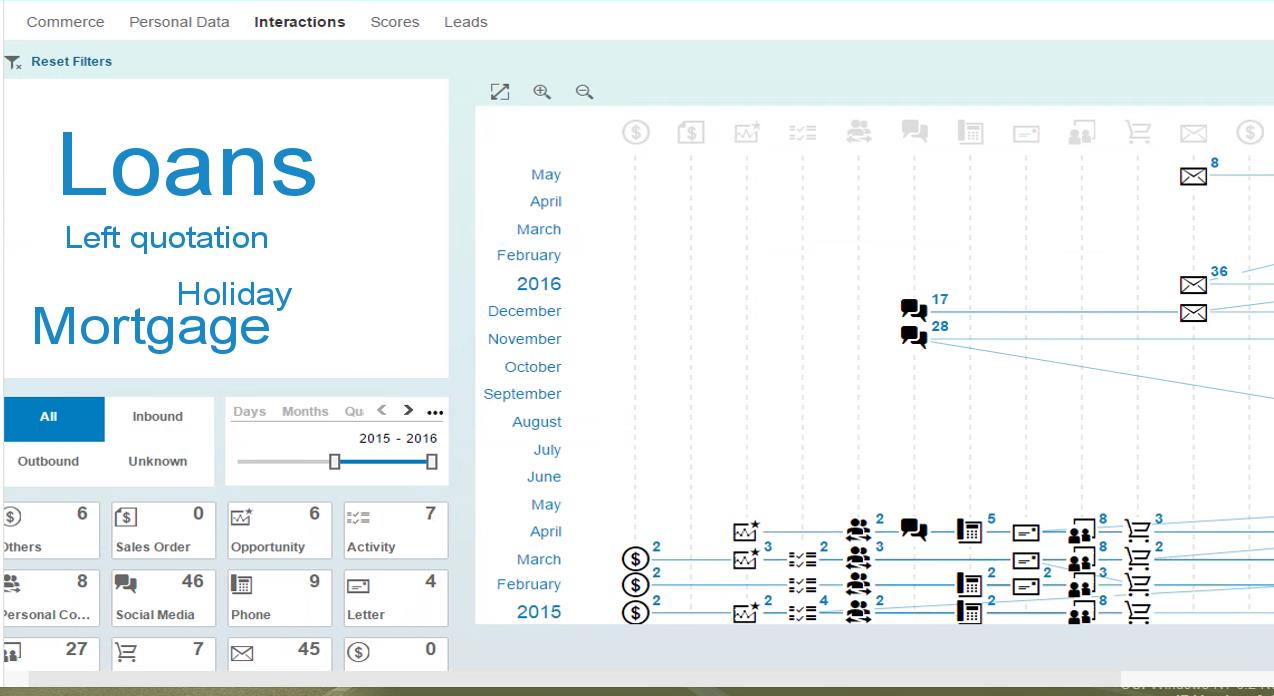Viewport: 1274px width, 696px height.
Task: Select the email node with count 36
Action: 1193,285
